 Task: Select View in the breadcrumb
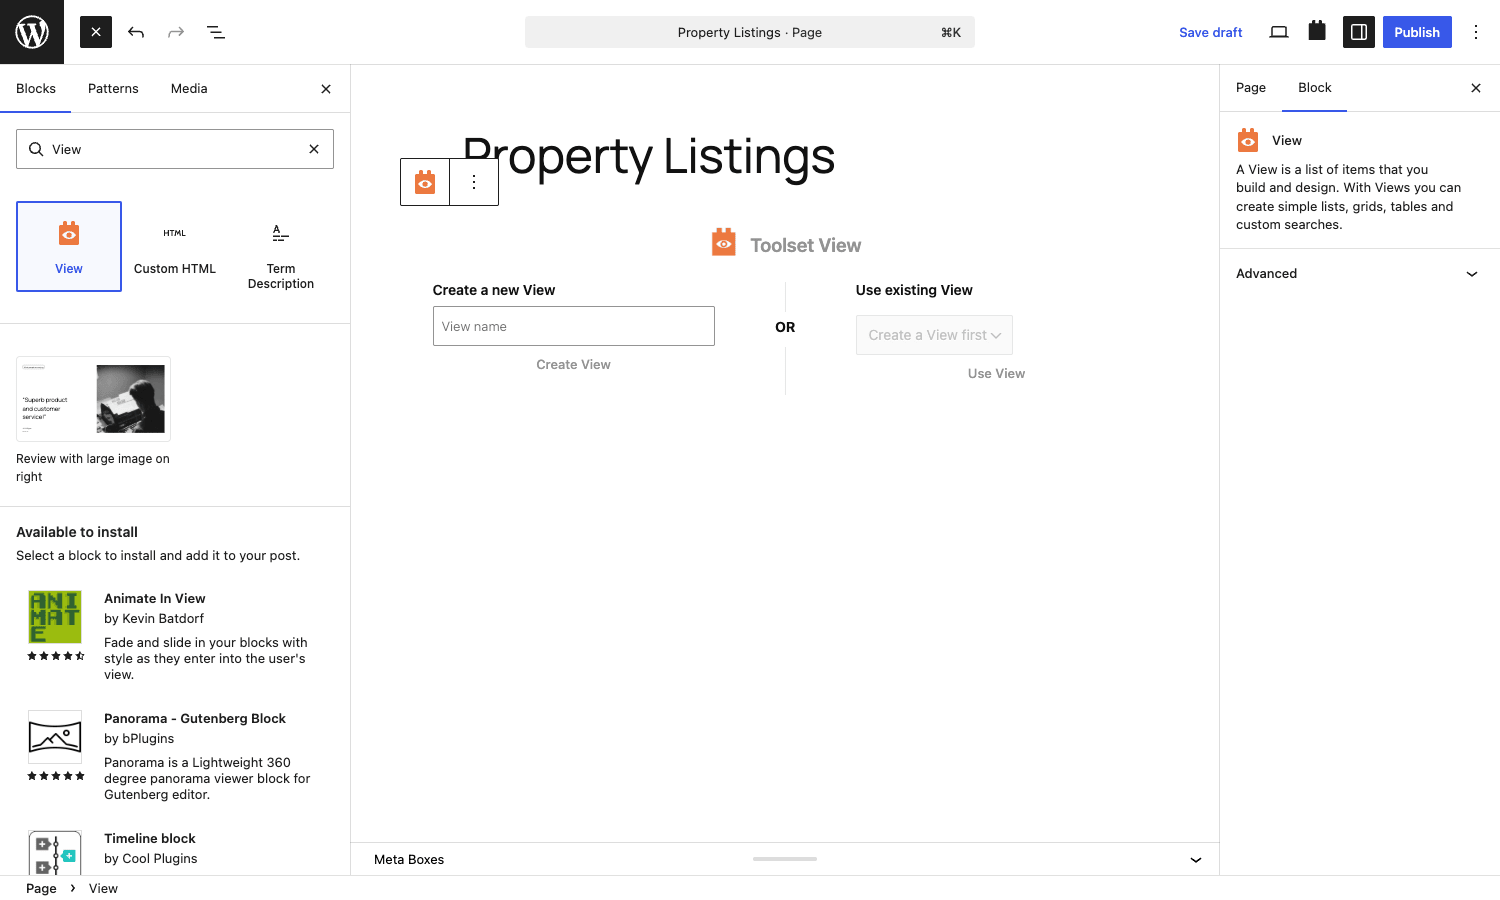(x=103, y=888)
